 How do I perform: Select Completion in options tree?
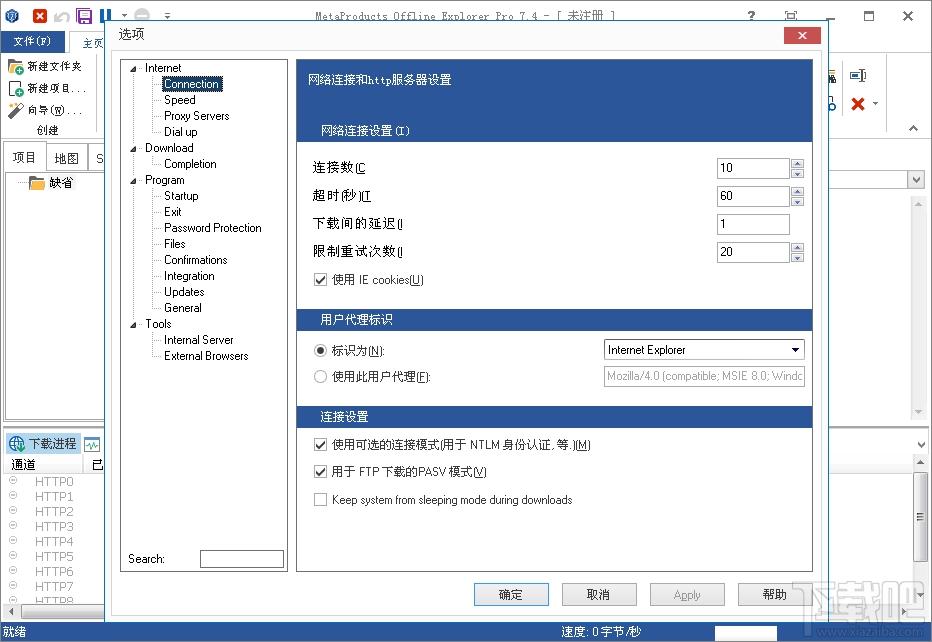[190, 164]
